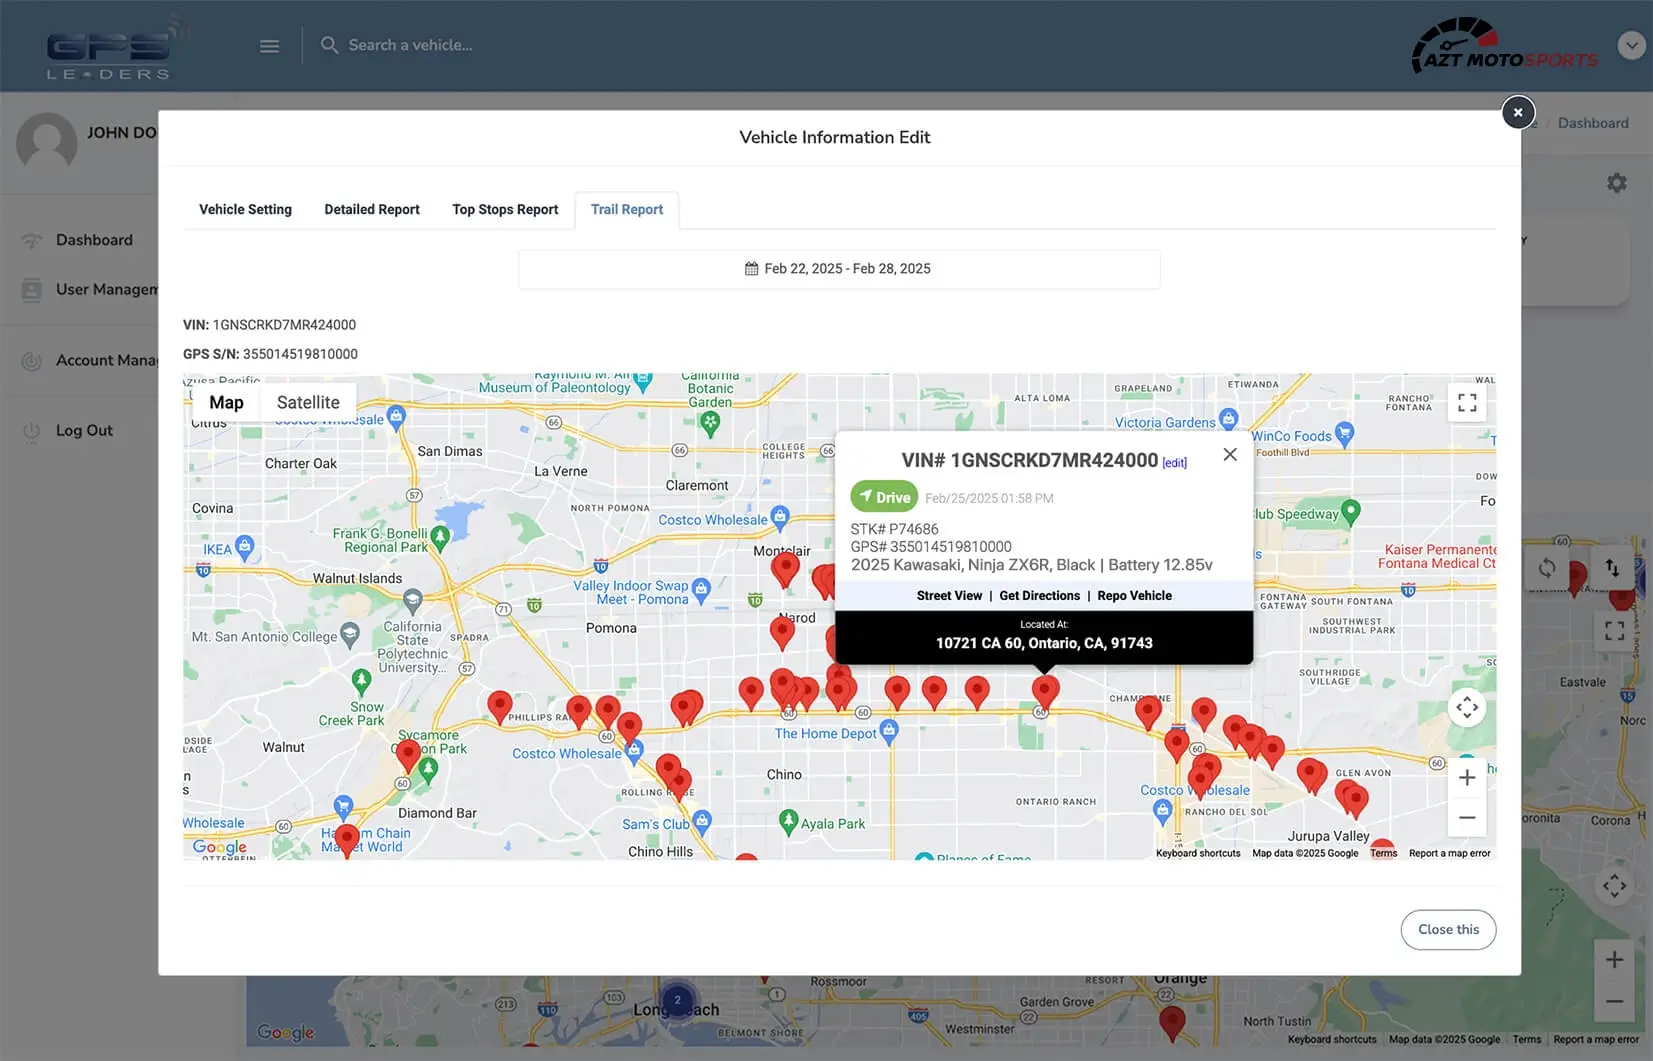Expand the account dropdown chevron
Viewport: 1653px width, 1061px height.
pyautogui.click(x=1631, y=46)
